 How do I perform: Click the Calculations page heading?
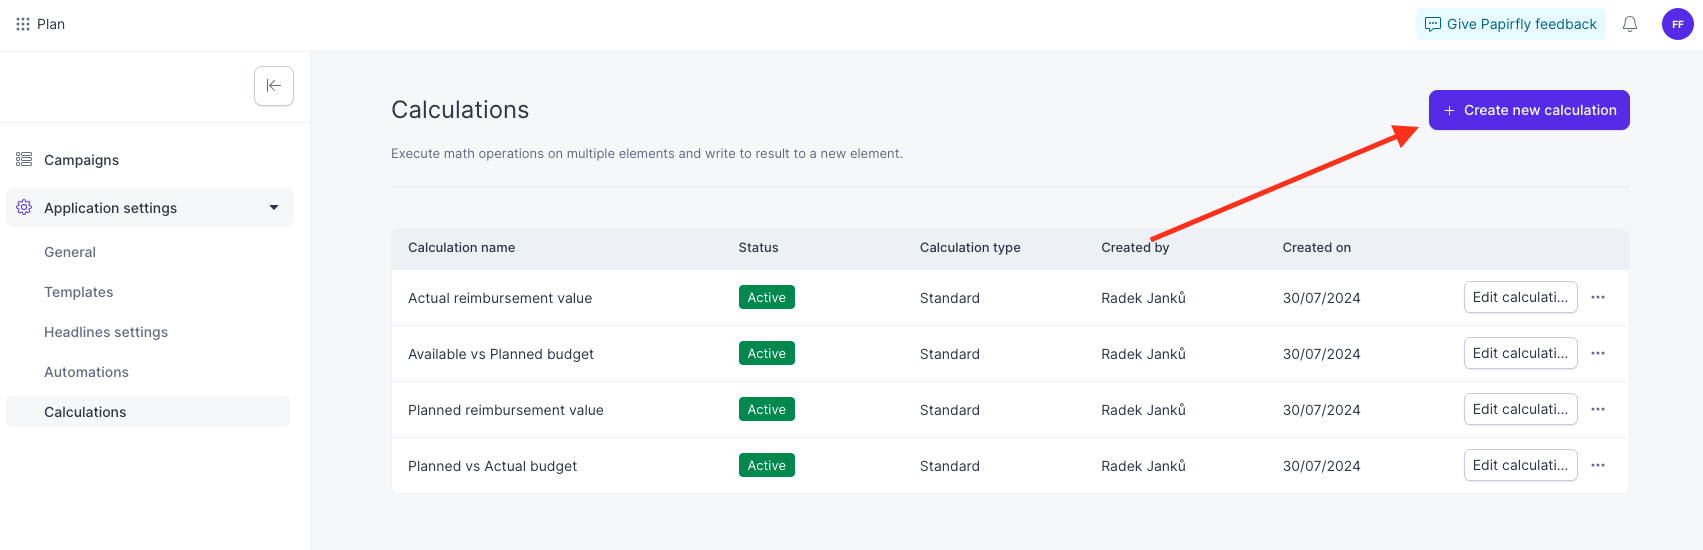[460, 110]
